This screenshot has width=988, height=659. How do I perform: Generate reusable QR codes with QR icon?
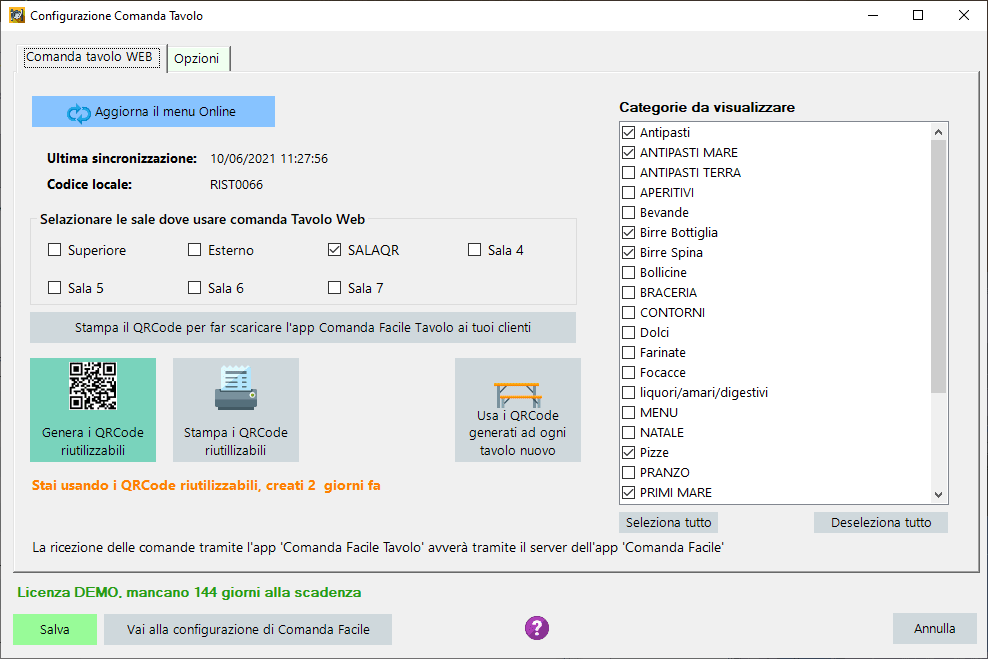click(93, 410)
